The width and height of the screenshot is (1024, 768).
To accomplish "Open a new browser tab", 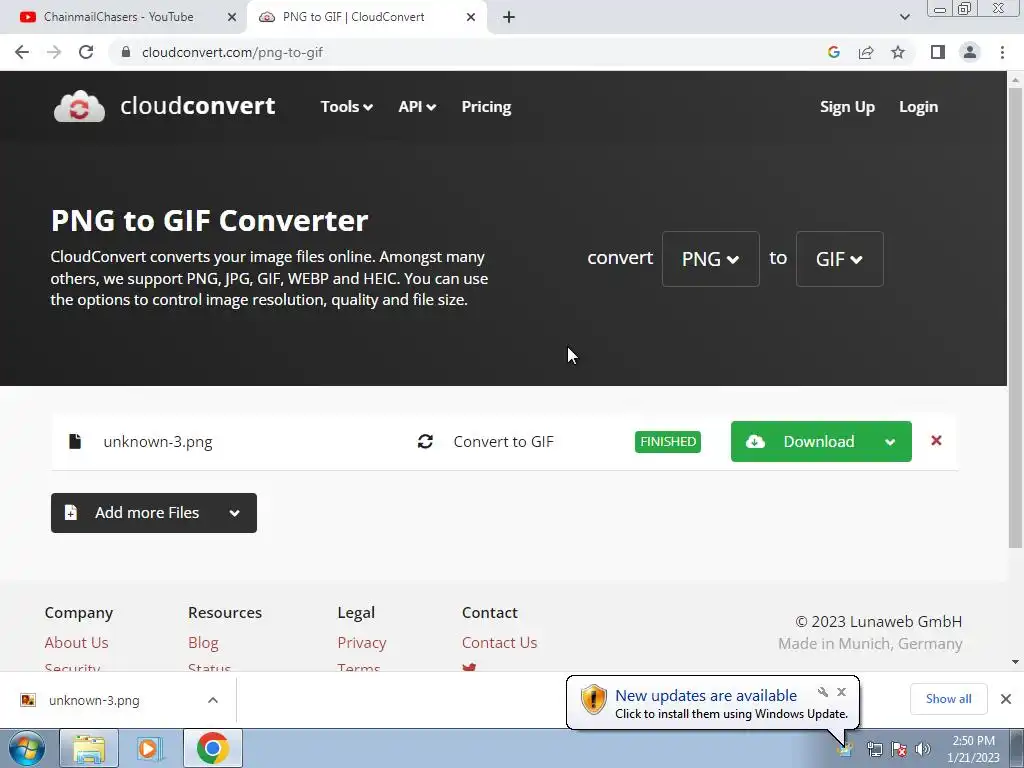I will pyautogui.click(x=509, y=17).
